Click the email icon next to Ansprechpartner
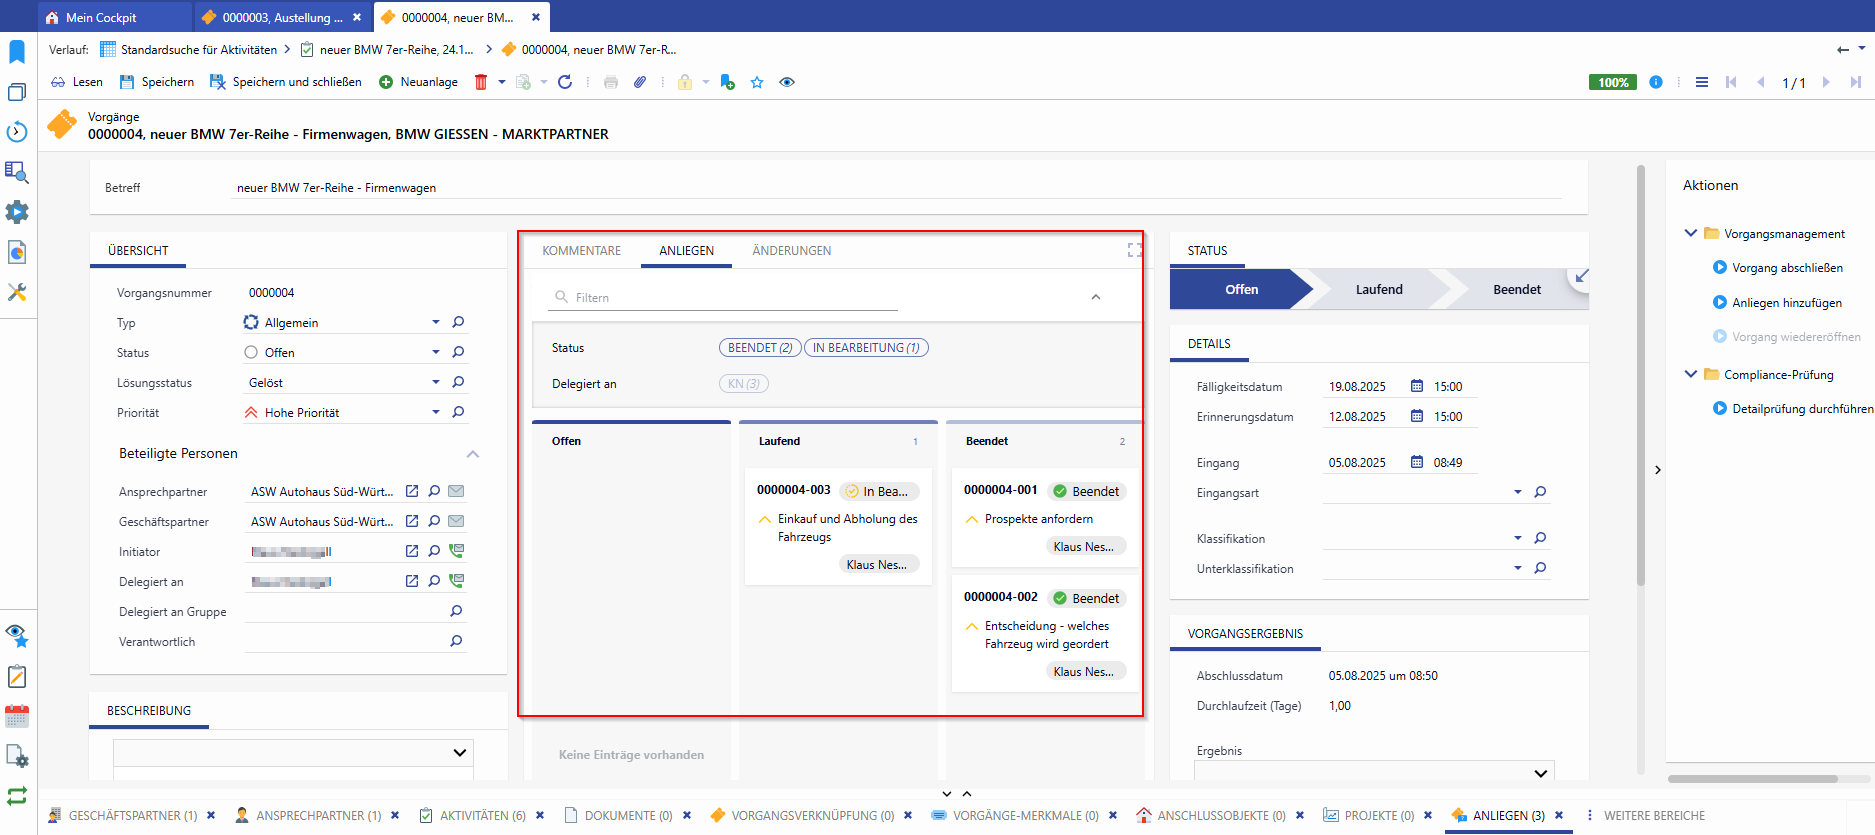The width and height of the screenshot is (1875, 835). [x=456, y=491]
